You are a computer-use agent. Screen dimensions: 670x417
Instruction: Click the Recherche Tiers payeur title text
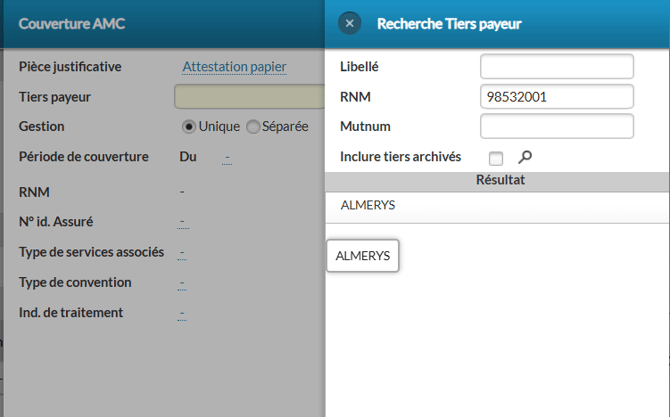pyautogui.click(x=449, y=23)
